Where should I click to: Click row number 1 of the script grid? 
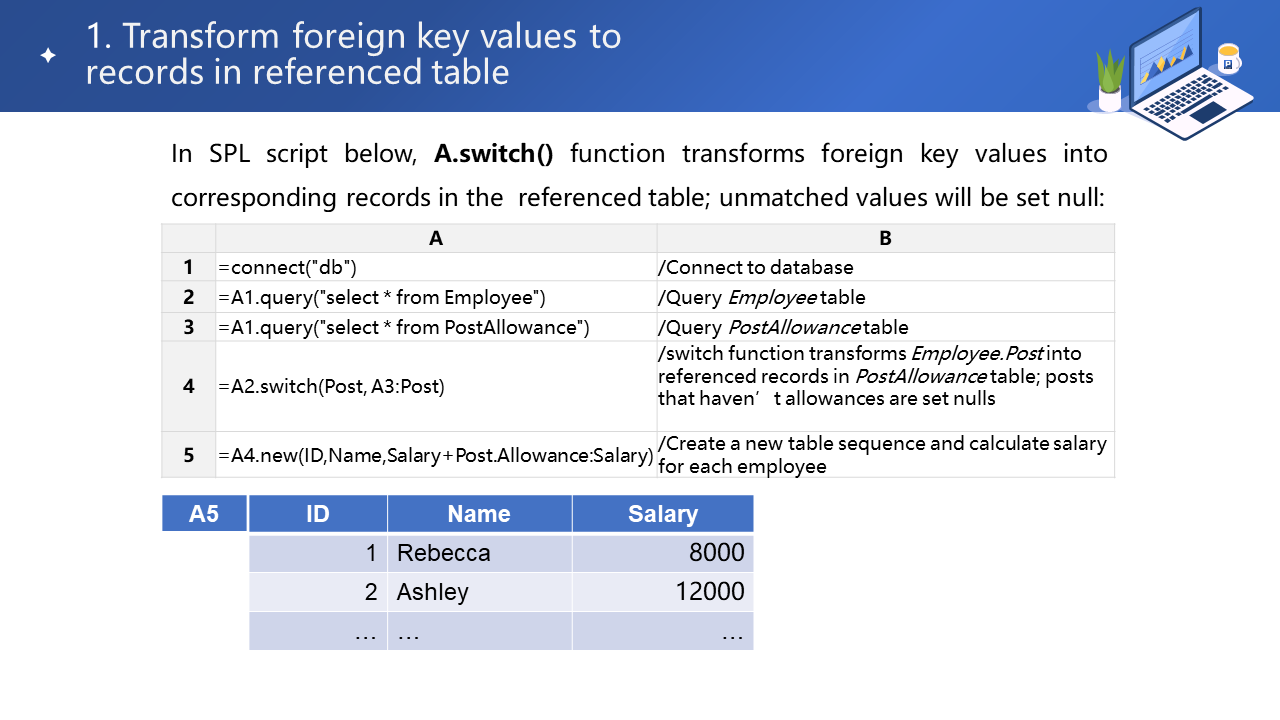pyautogui.click(x=189, y=267)
